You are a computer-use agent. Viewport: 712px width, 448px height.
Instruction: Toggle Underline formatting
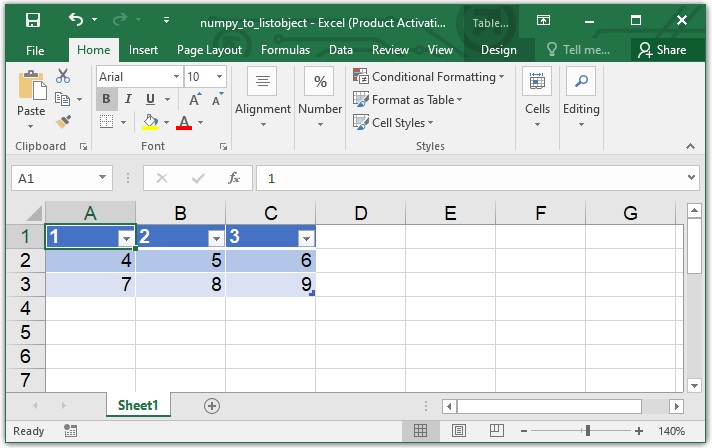pyautogui.click(x=150, y=99)
